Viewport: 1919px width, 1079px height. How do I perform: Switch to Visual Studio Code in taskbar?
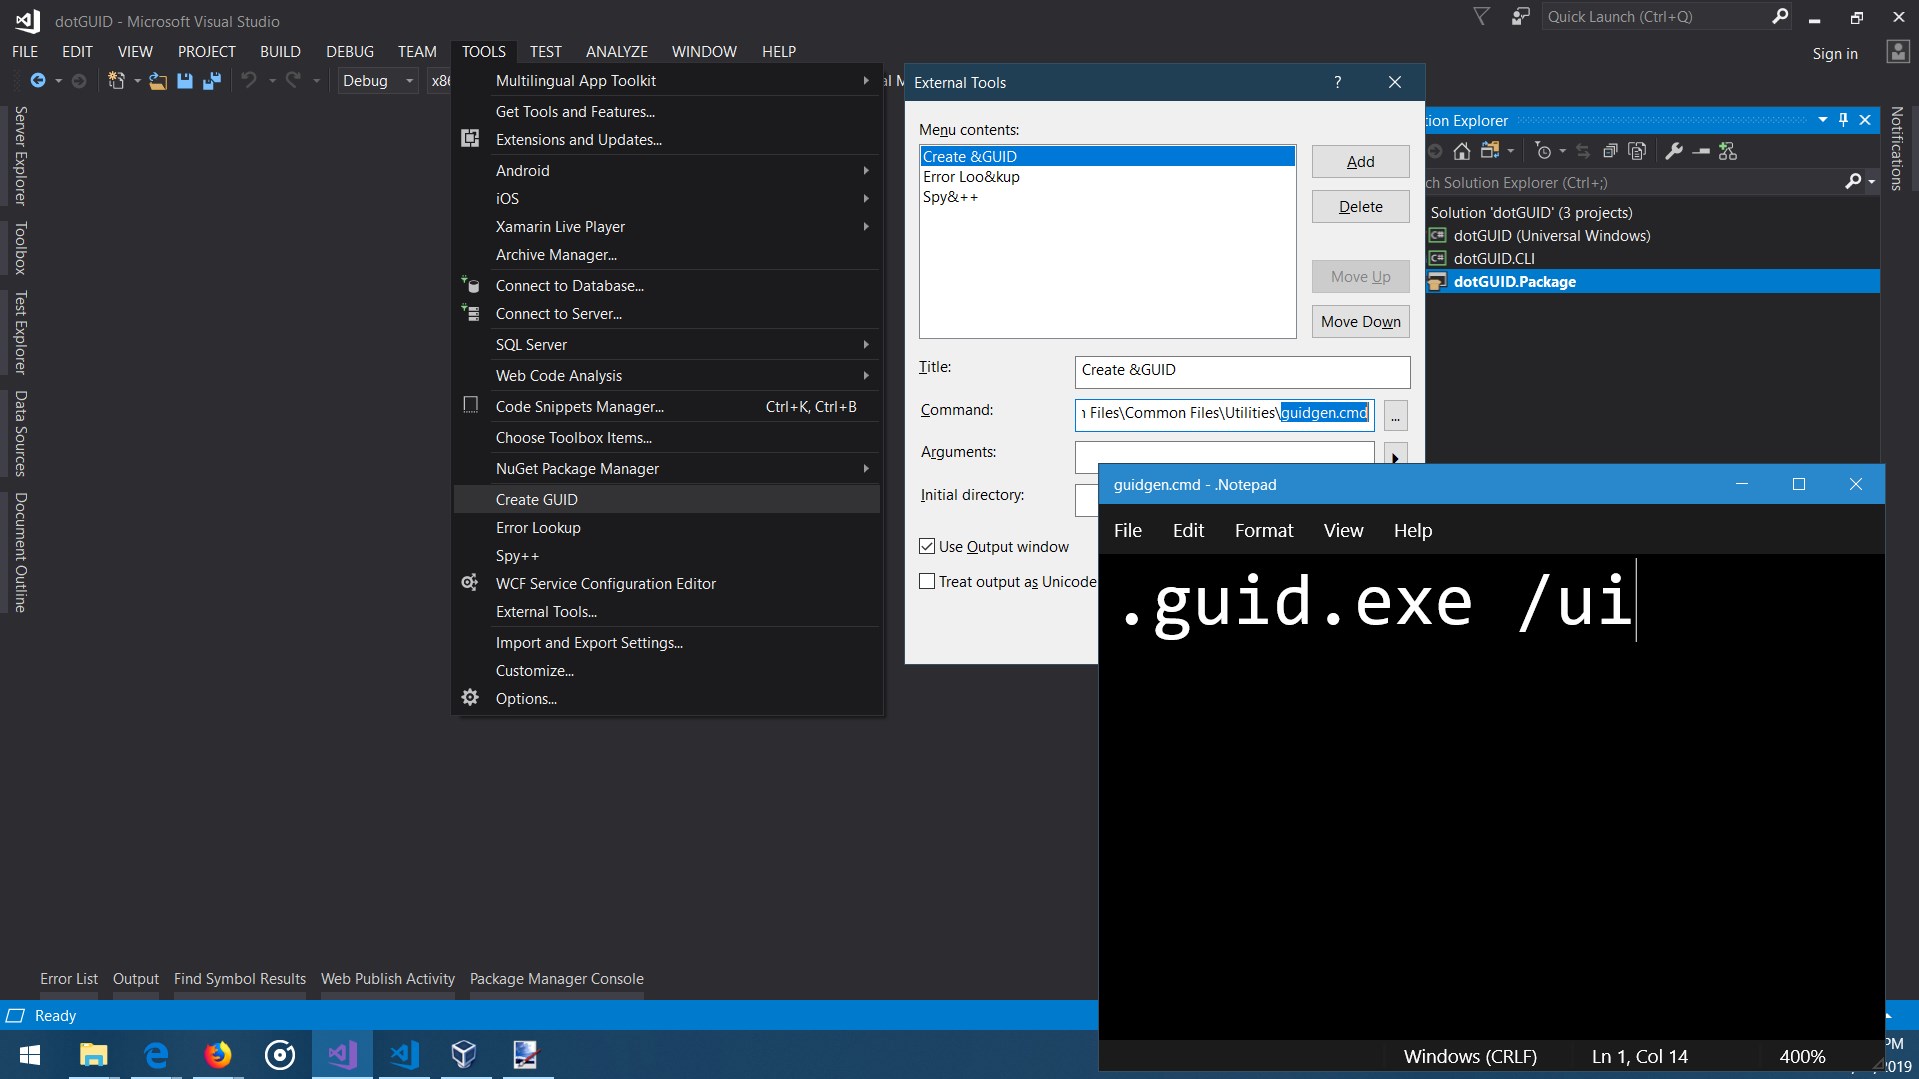404,1055
